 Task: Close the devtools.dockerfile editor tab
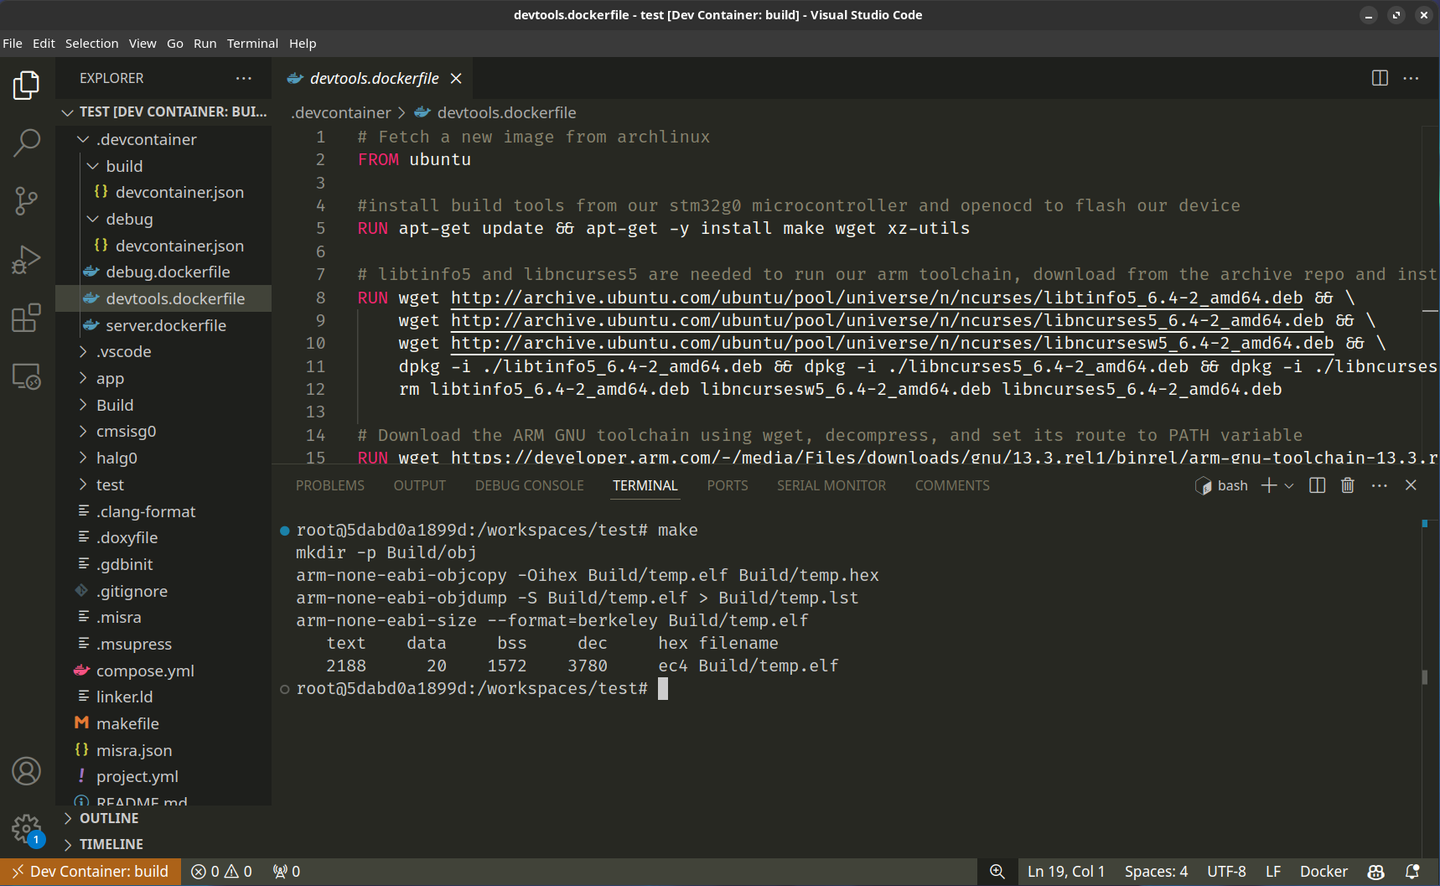[456, 78]
